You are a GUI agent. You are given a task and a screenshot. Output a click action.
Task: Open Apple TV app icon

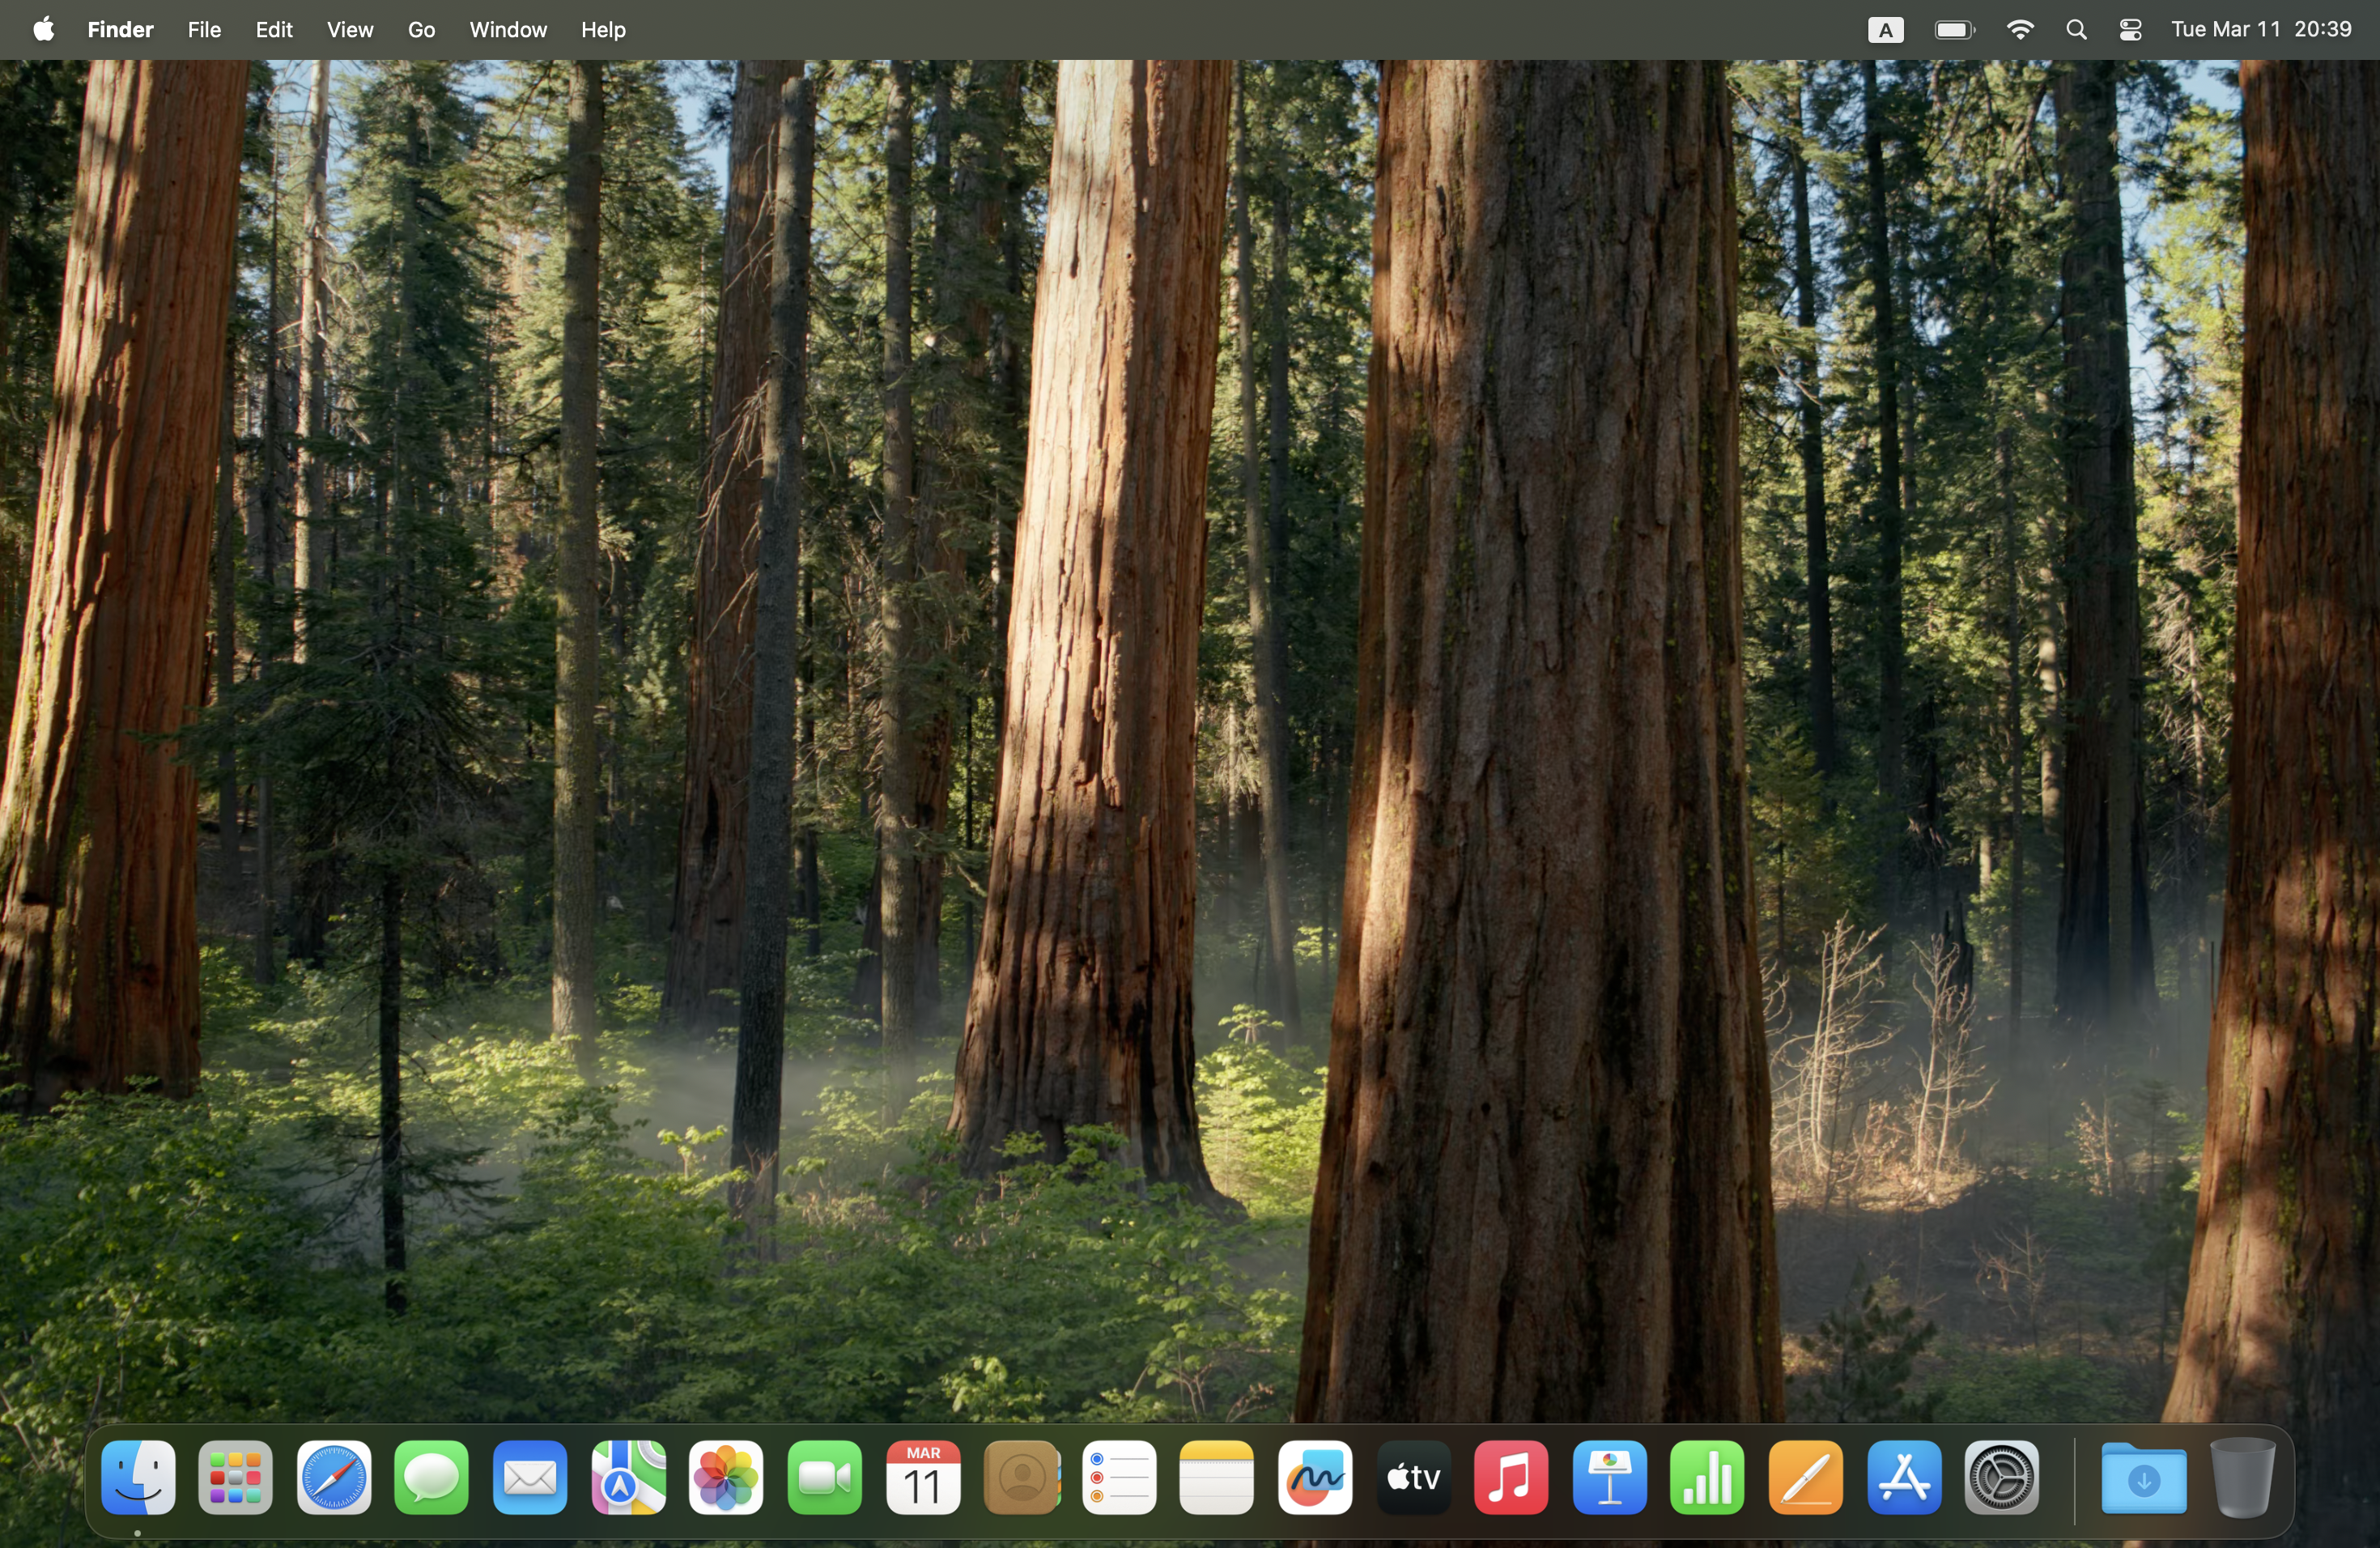click(1413, 1477)
